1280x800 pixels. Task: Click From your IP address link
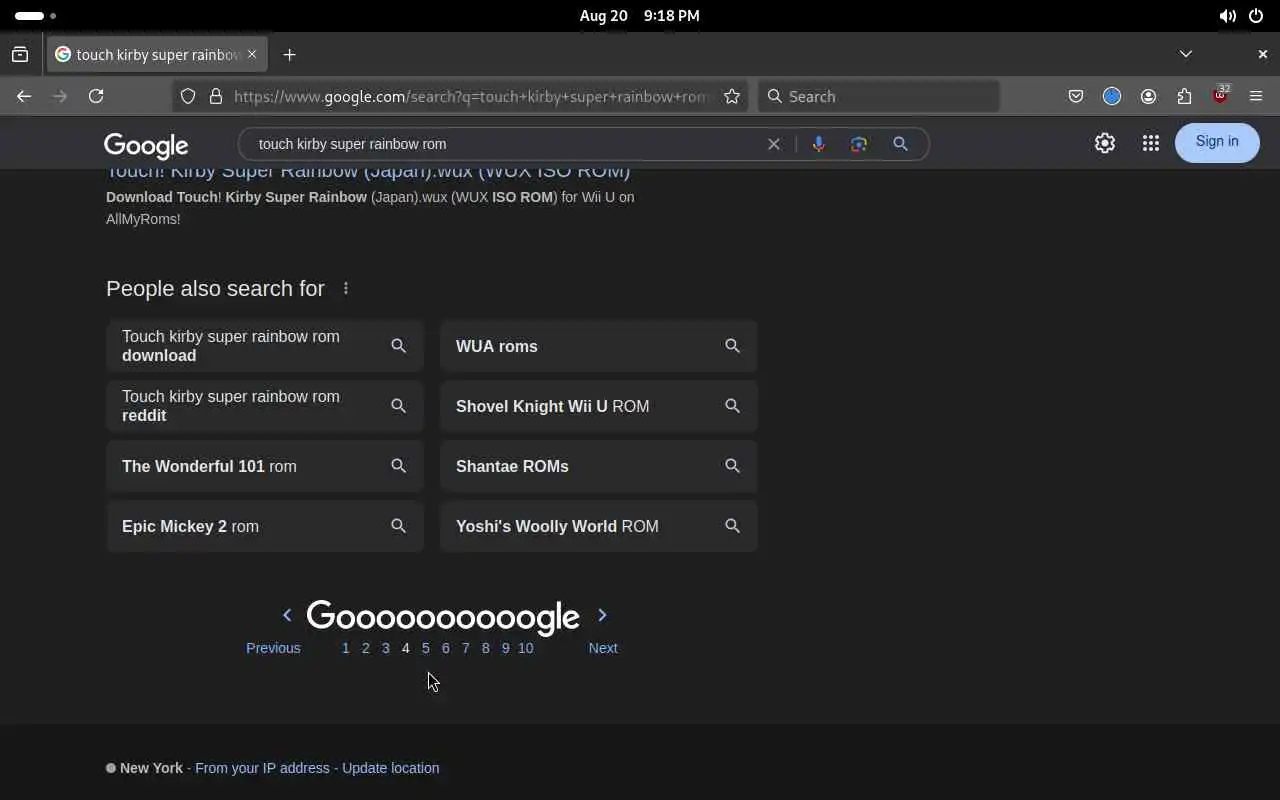click(262, 768)
